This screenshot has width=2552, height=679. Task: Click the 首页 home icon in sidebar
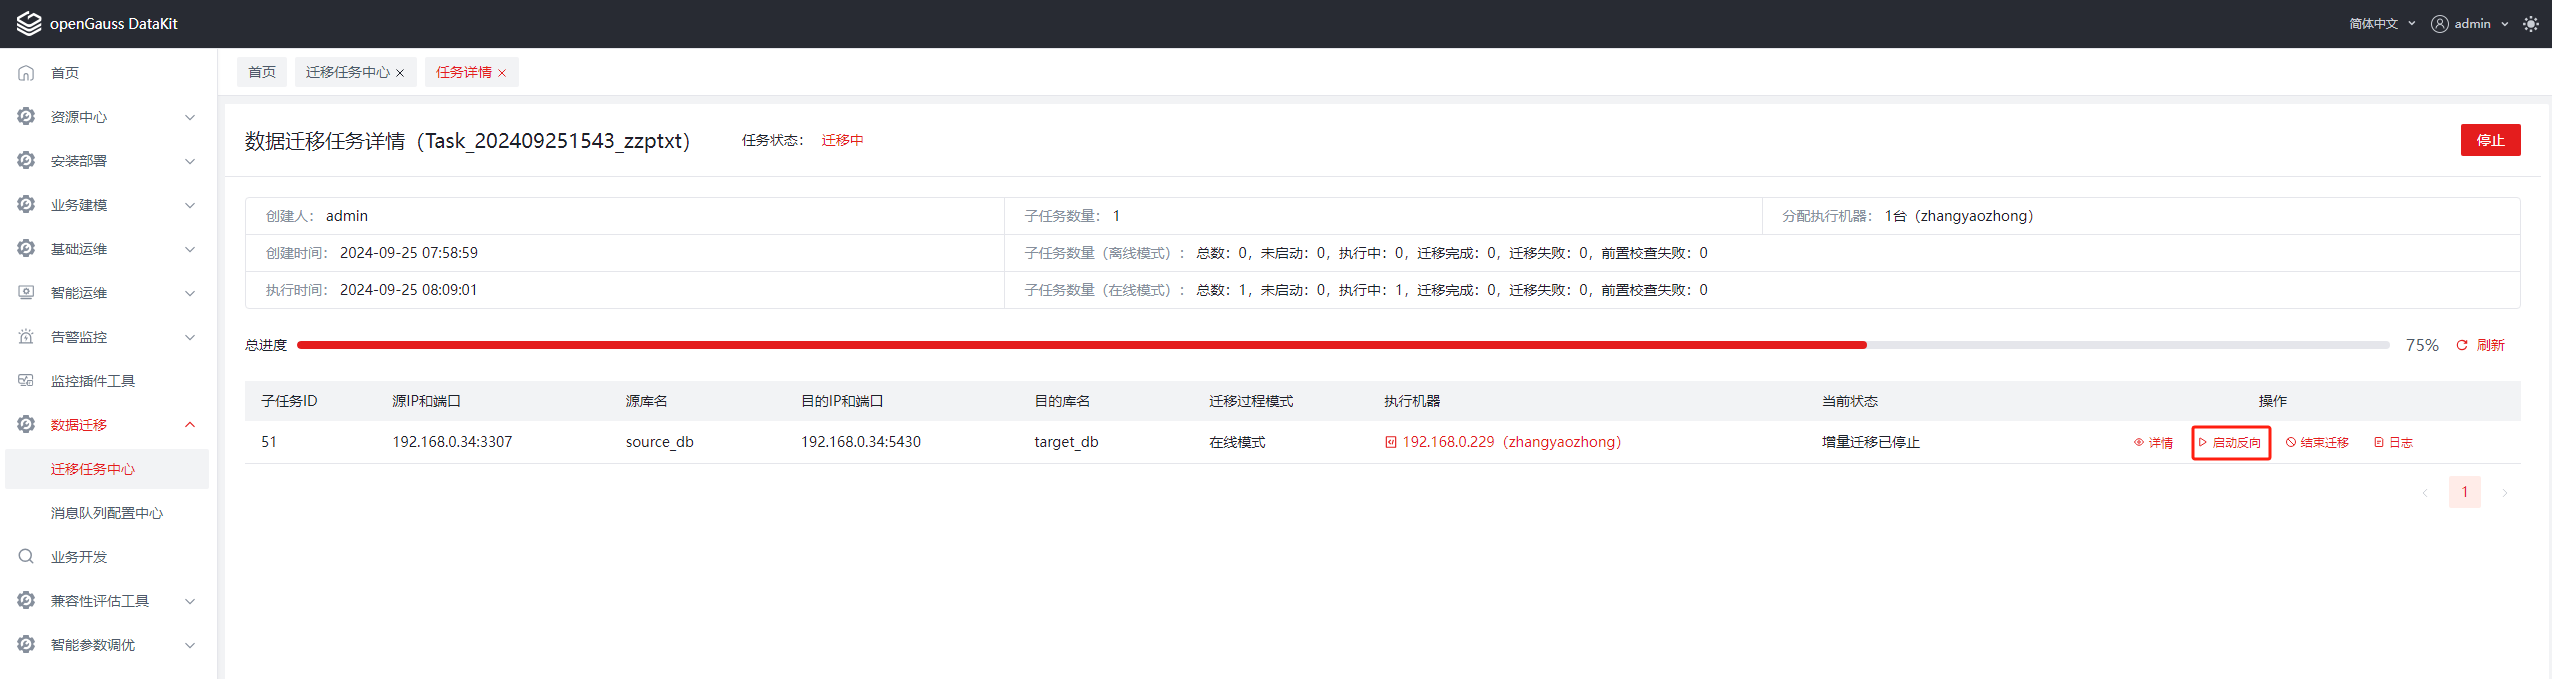26,73
